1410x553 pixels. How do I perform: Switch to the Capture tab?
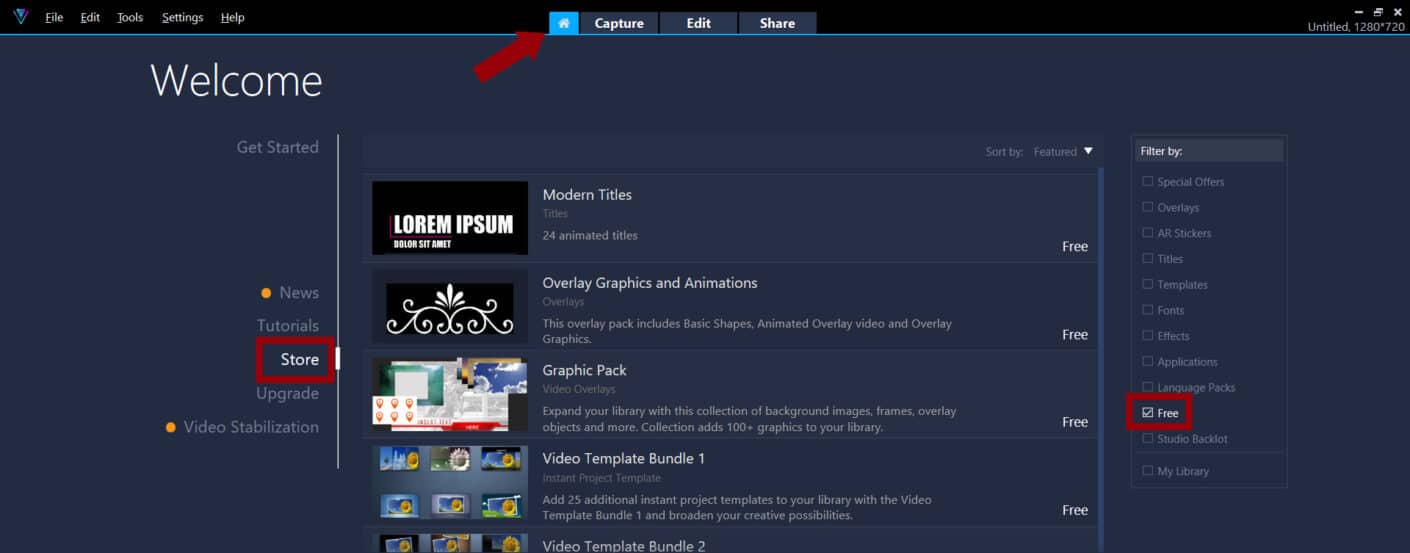pos(619,23)
